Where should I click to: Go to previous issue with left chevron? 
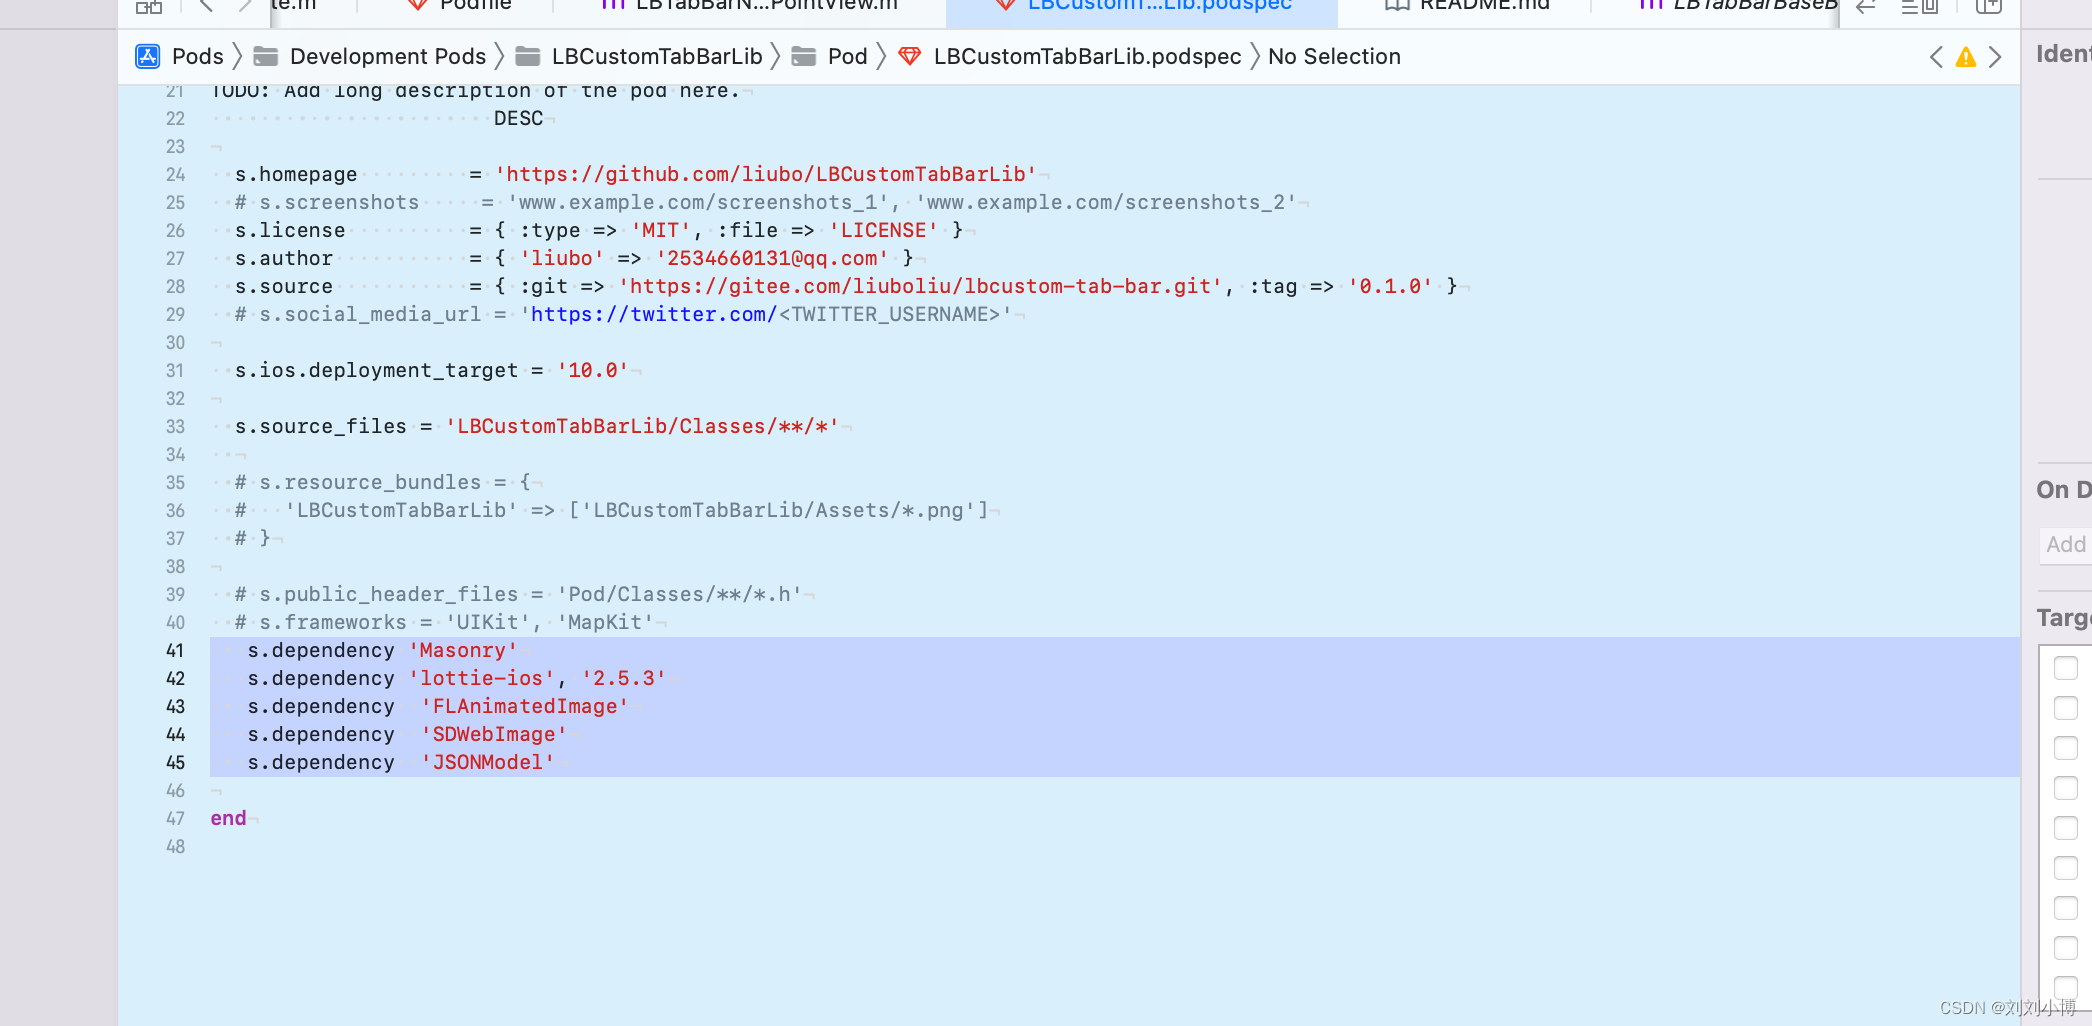click(x=1936, y=57)
